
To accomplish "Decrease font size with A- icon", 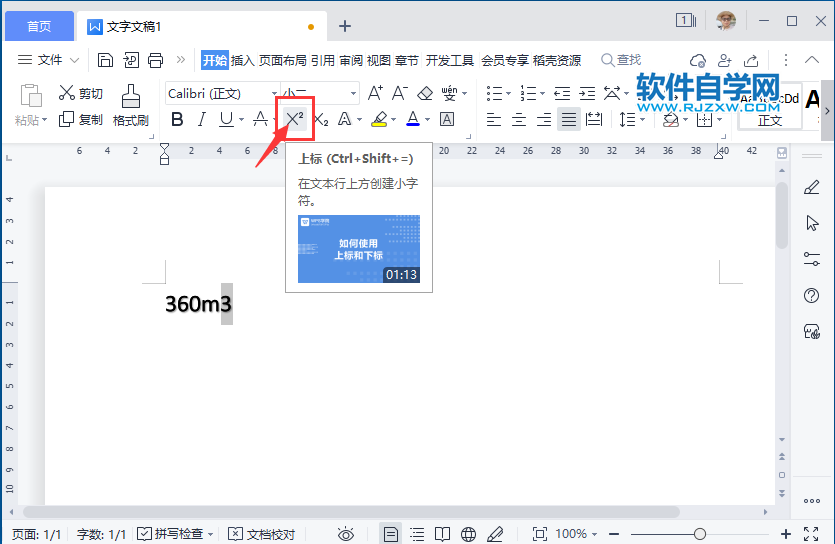I will tap(399, 93).
